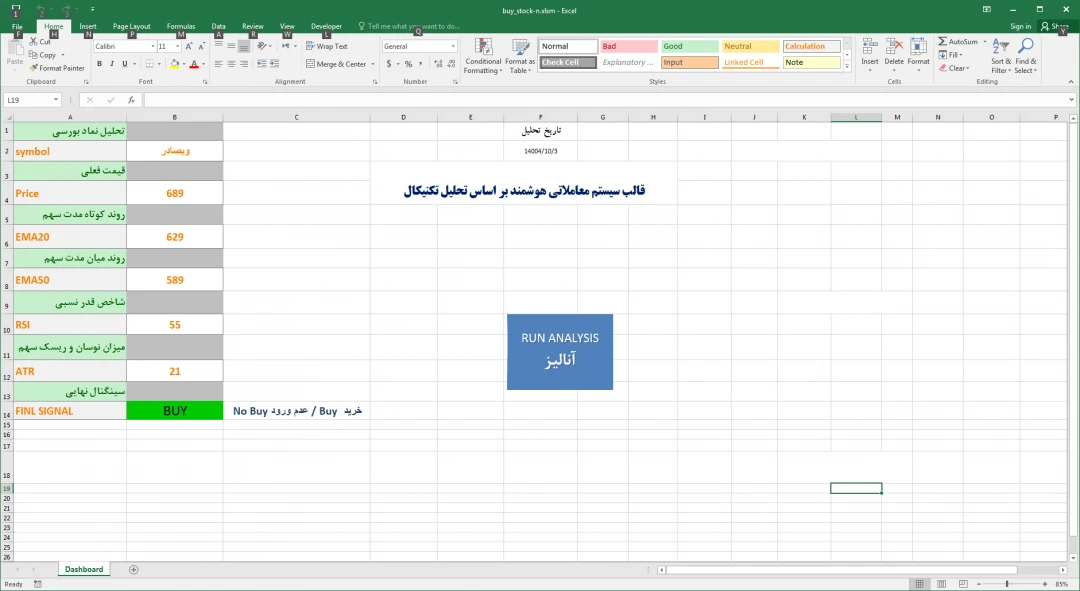Image resolution: width=1080 pixels, height=591 pixels.
Task: Toggle italic formatting
Action: pyautogui.click(x=112, y=64)
